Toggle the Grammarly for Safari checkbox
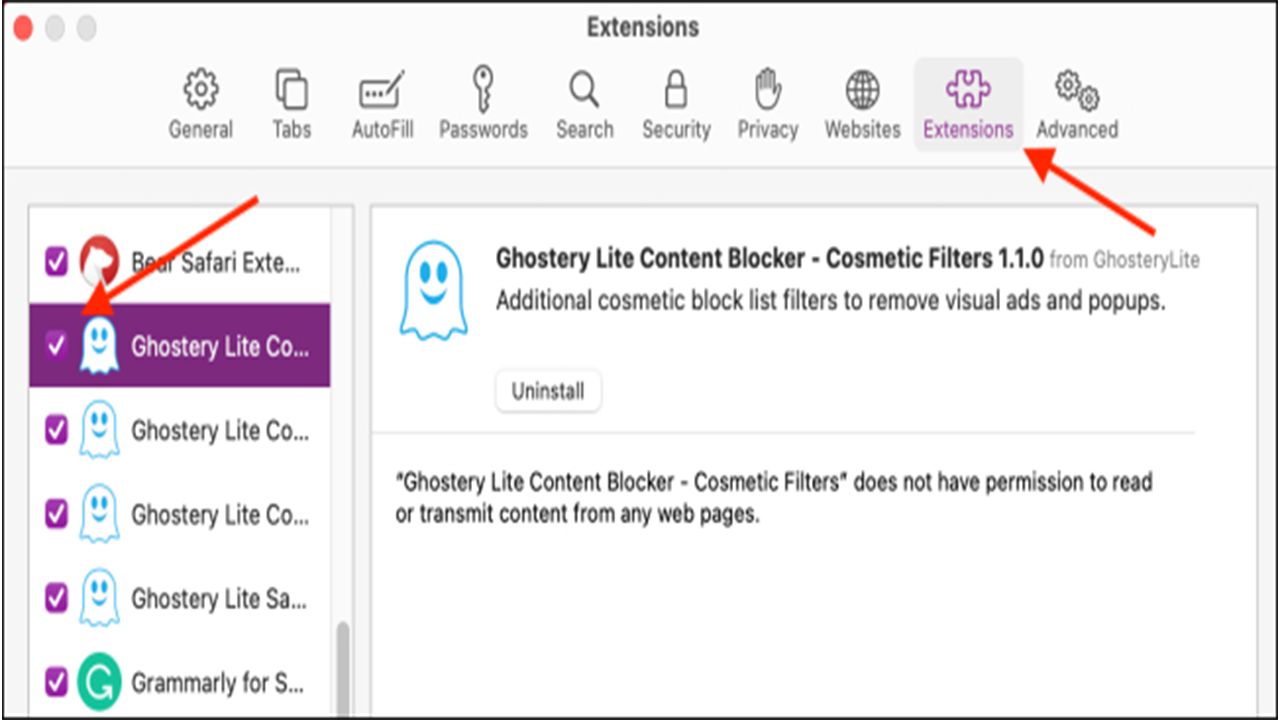This screenshot has height=720, width=1280. coord(57,683)
